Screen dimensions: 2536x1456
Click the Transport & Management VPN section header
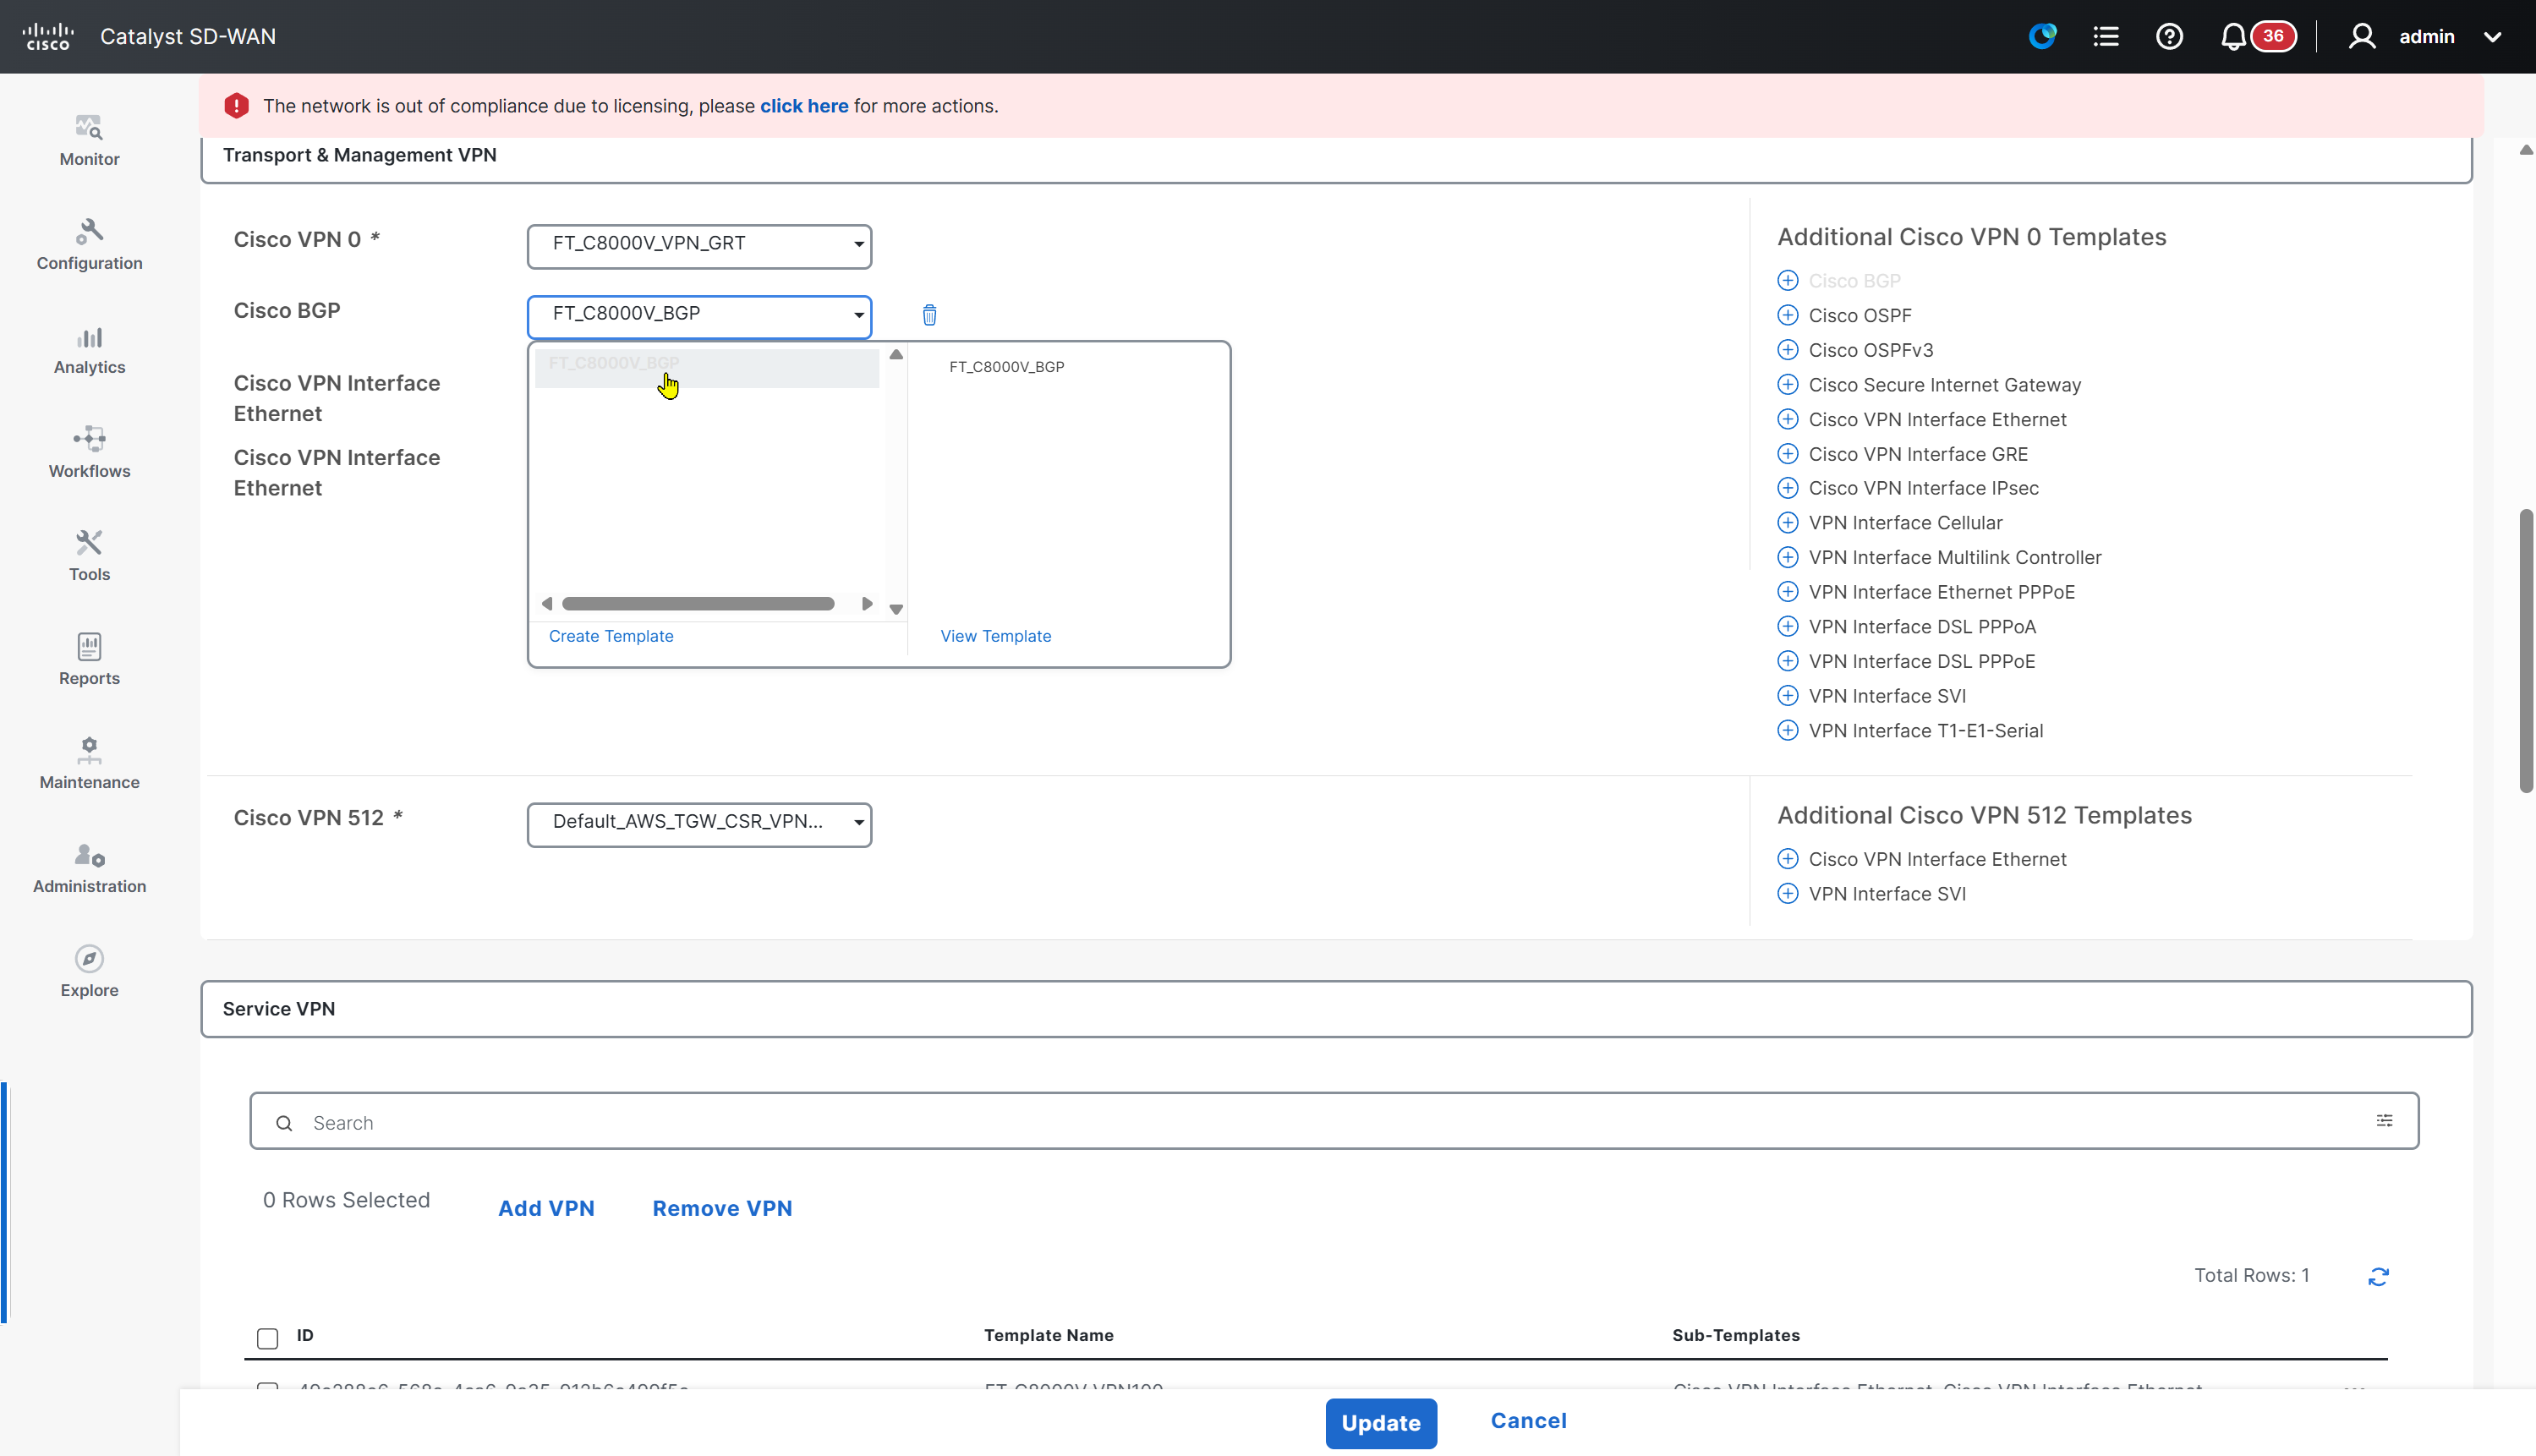(x=1336, y=158)
